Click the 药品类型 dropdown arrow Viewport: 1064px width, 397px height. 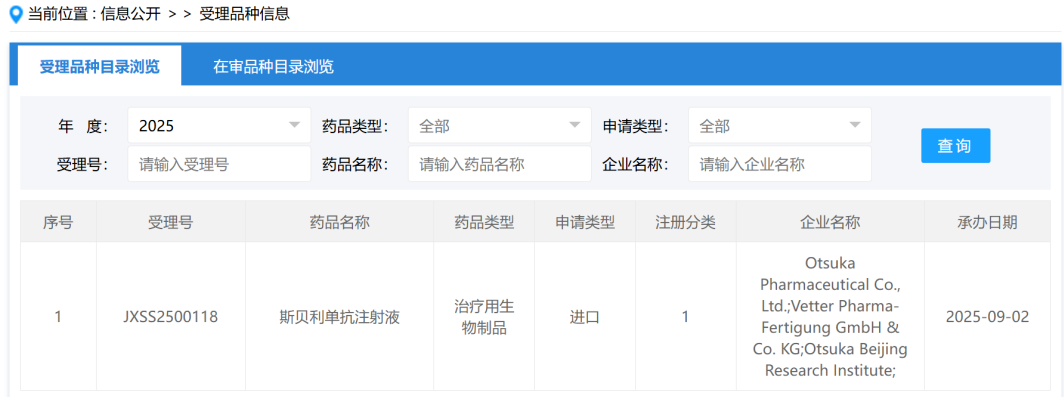(x=575, y=126)
